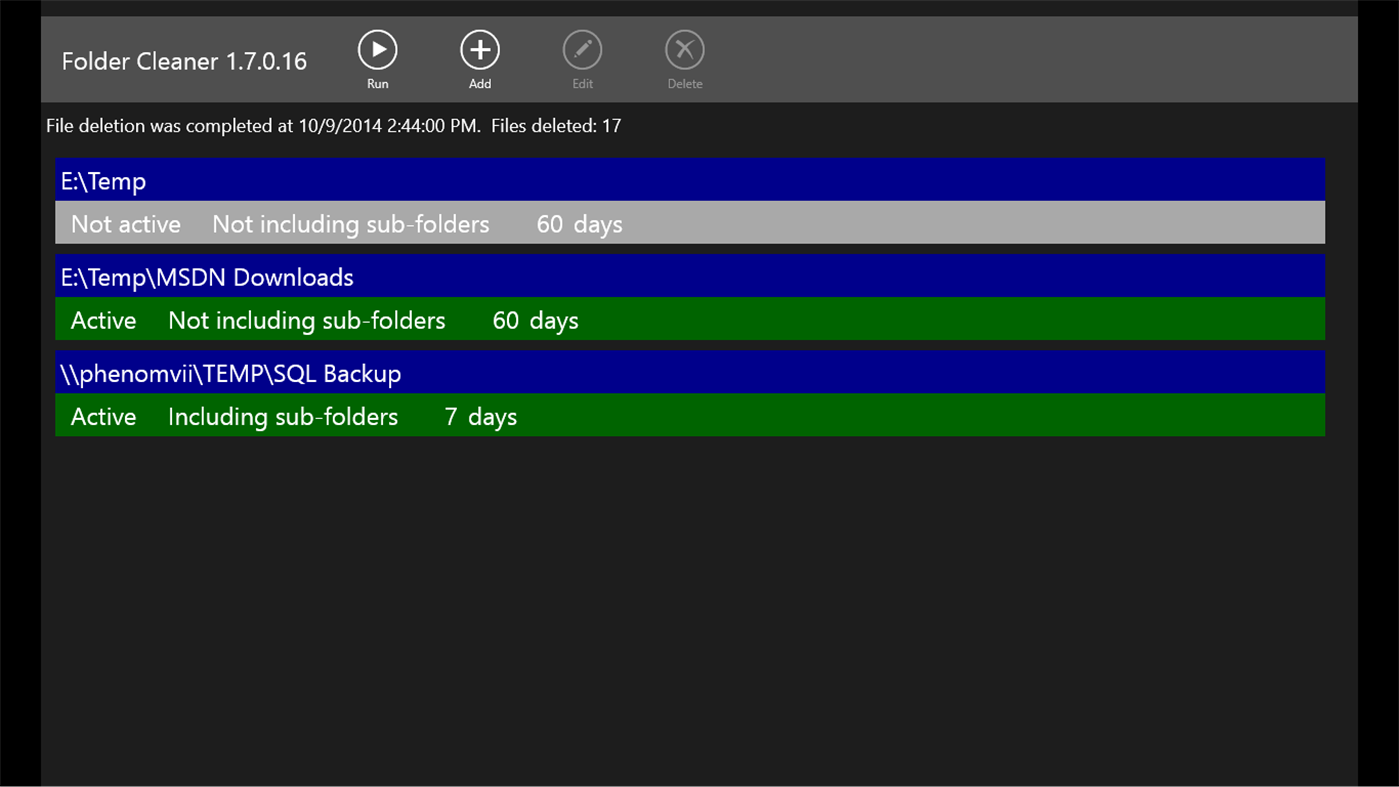Click the Folder Cleaner 1.7.0.16 title
This screenshot has width=1399, height=787.
click(x=184, y=60)
